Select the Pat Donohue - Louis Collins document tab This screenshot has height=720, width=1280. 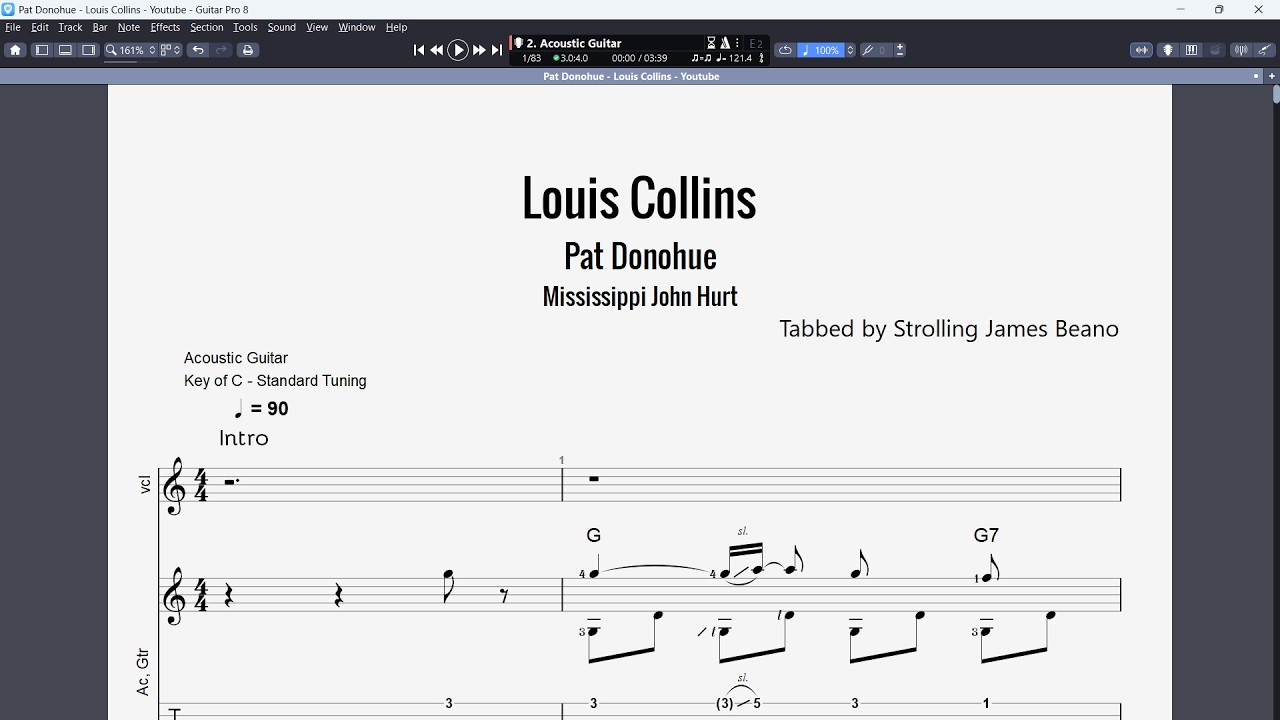click(x=631, y=76)
